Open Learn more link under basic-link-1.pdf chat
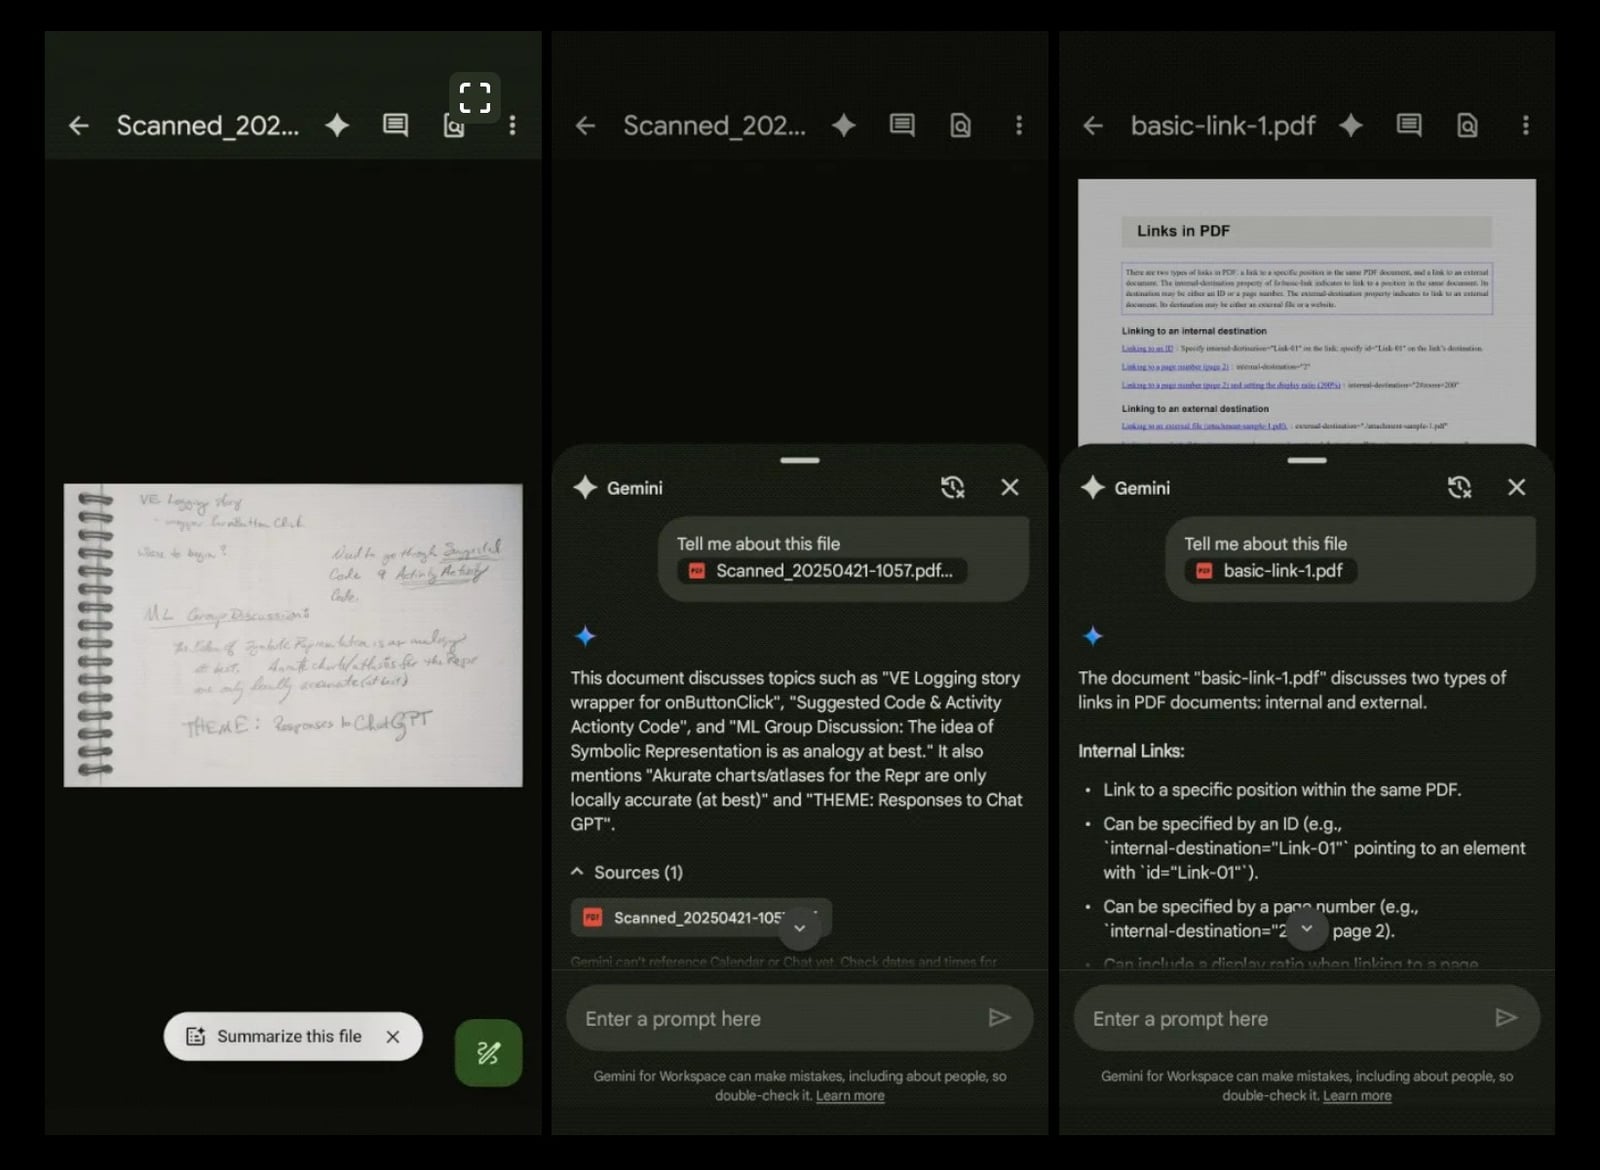This screenshot has width=1600, height=1170. click(1356, 1096)
